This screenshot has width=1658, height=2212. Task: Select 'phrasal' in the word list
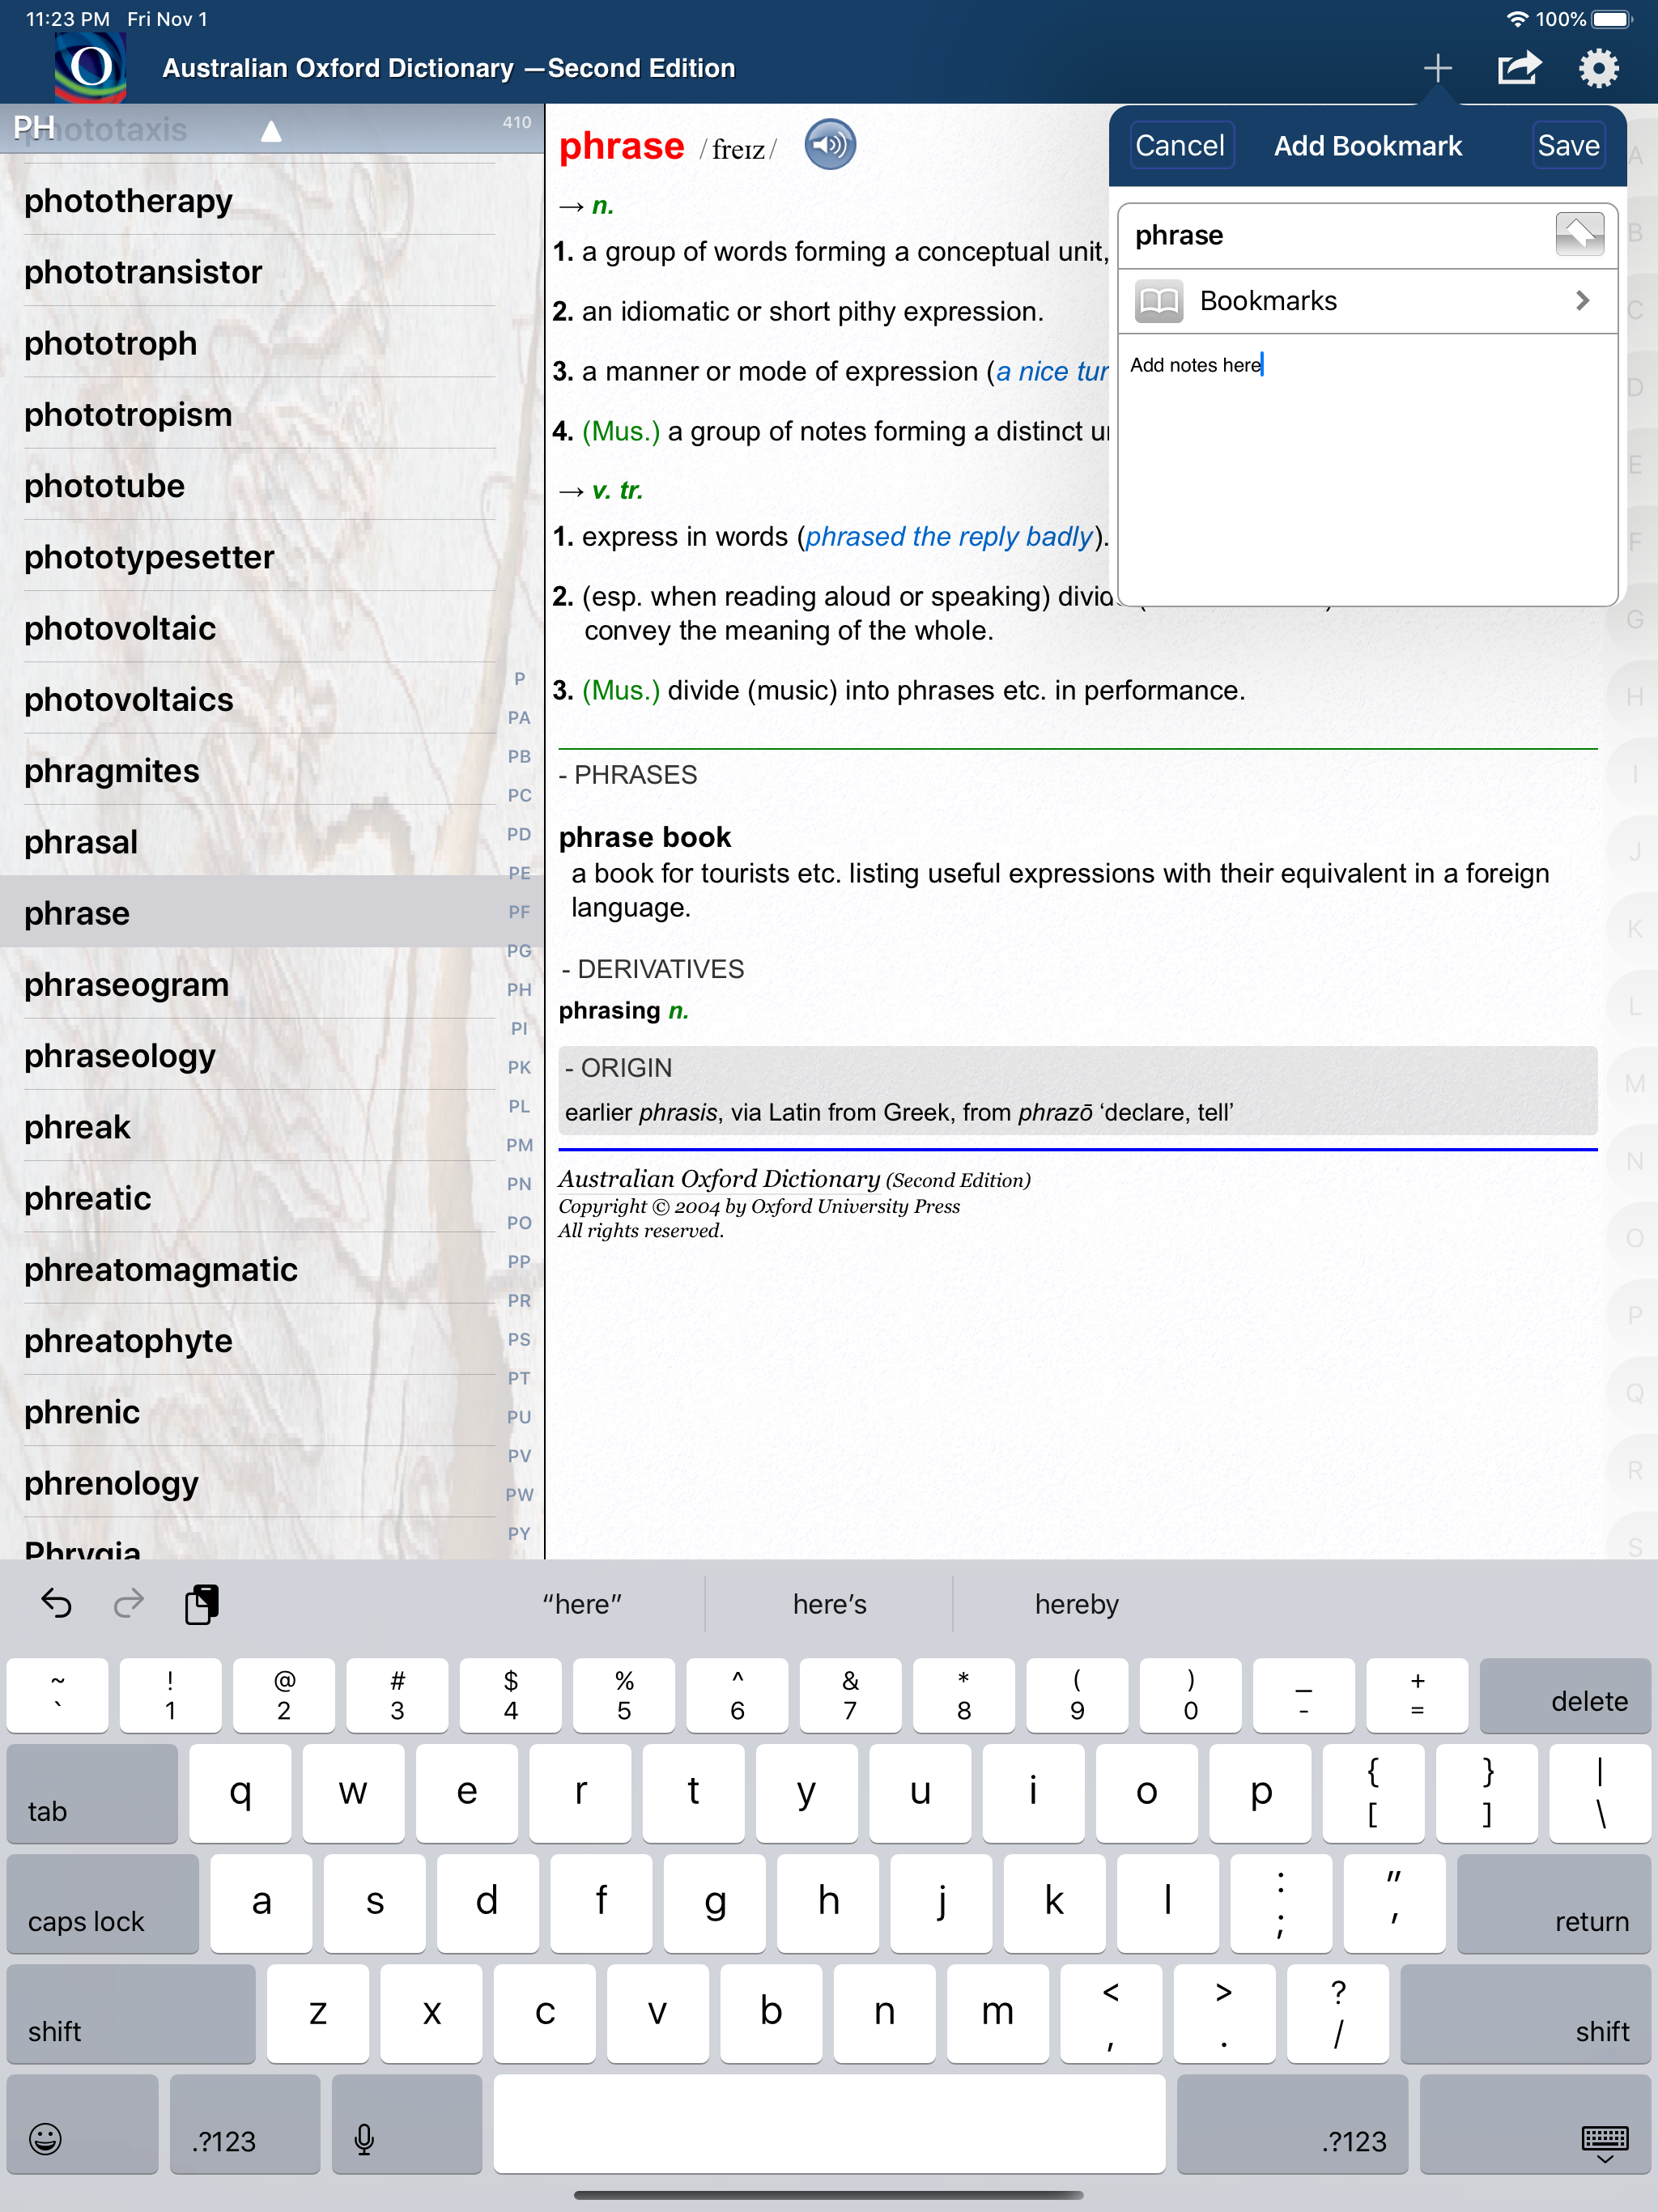[x=260, y=841]
